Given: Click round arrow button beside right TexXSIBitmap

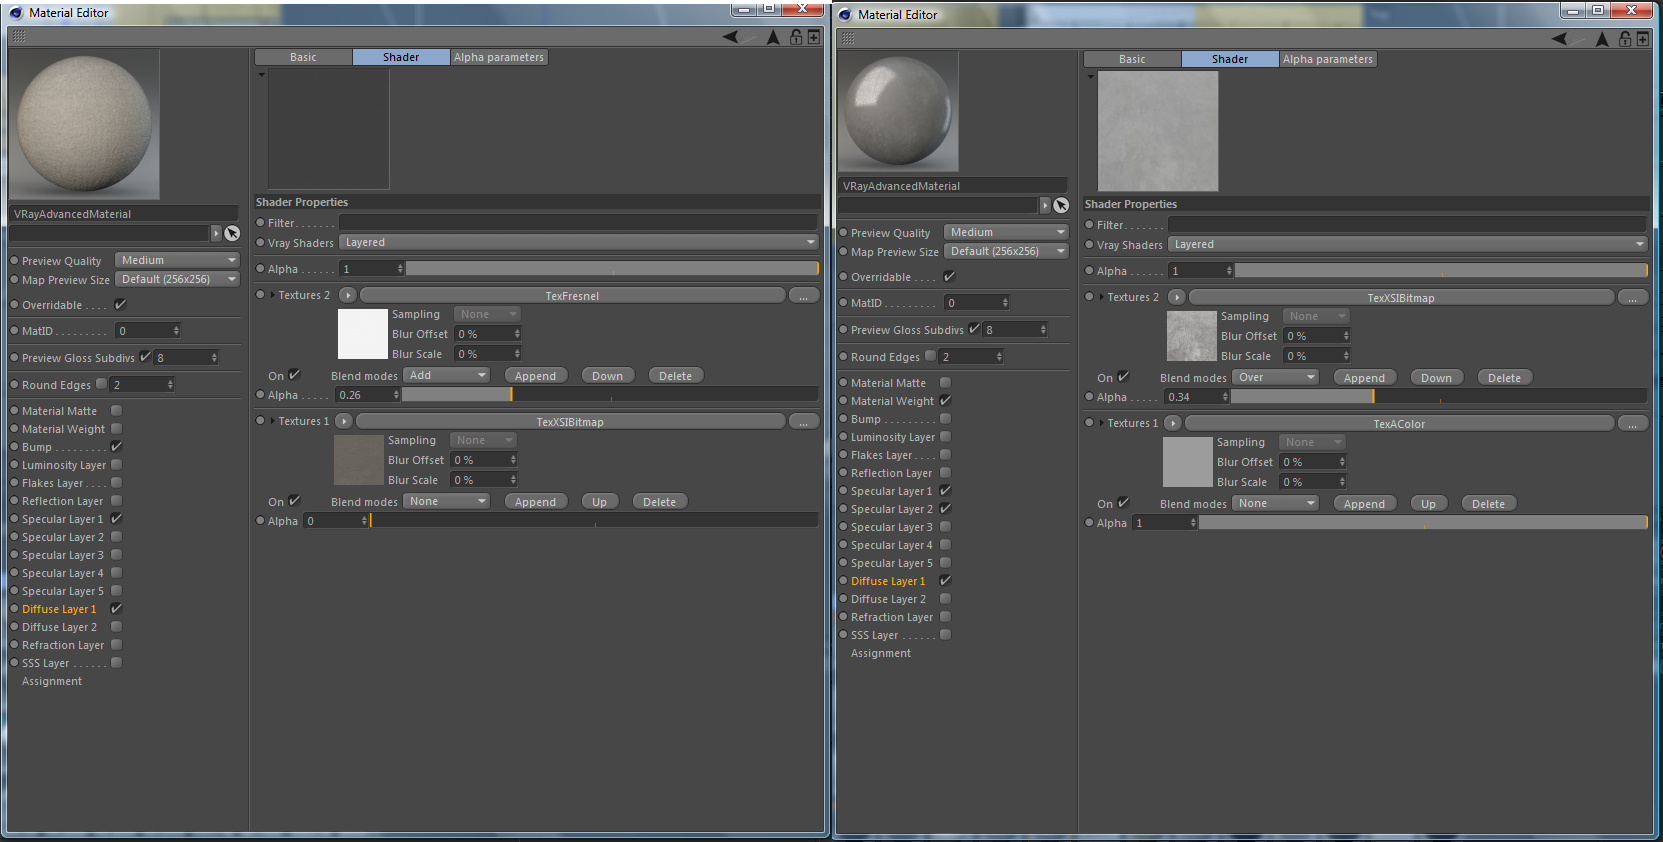Looking at the screenshot, I should (1177, 297).
